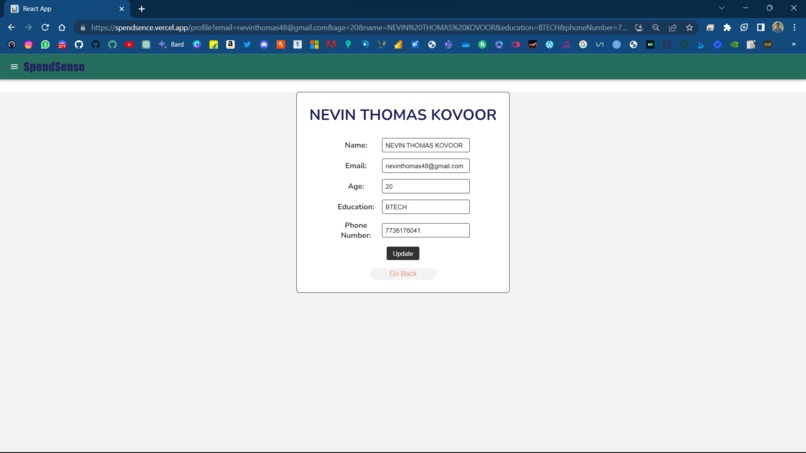Screen dimensions: 806x453
Task: Open the Amazon bookmark
Action: [230, 45]
